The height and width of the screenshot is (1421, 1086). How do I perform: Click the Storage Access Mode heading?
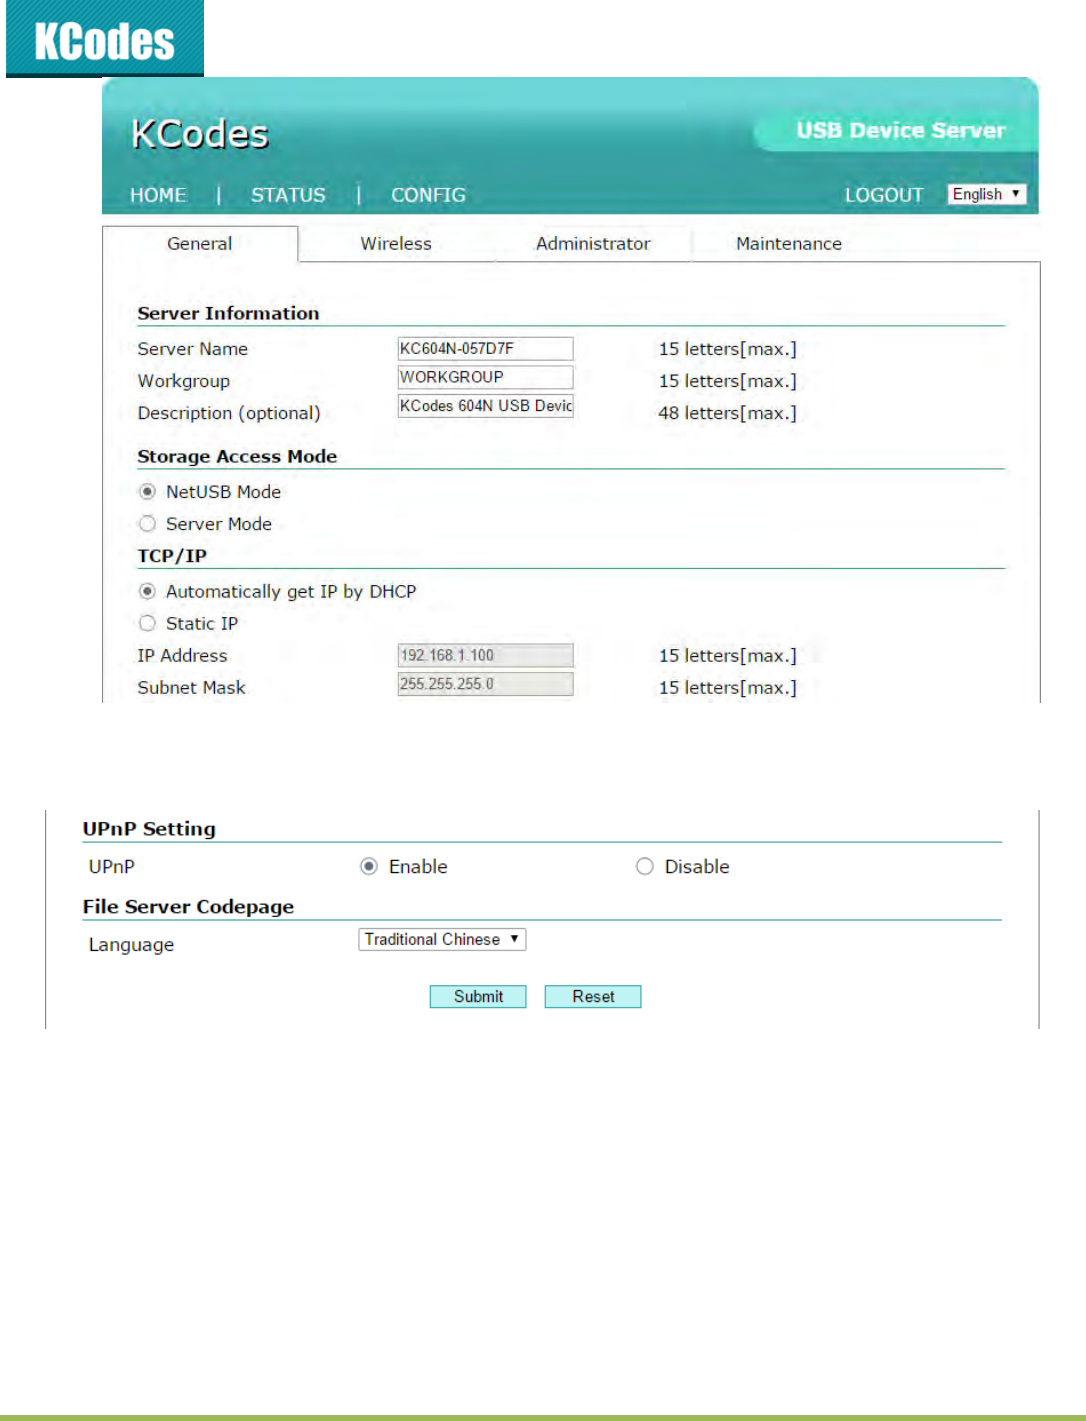[x=237, y=456]
